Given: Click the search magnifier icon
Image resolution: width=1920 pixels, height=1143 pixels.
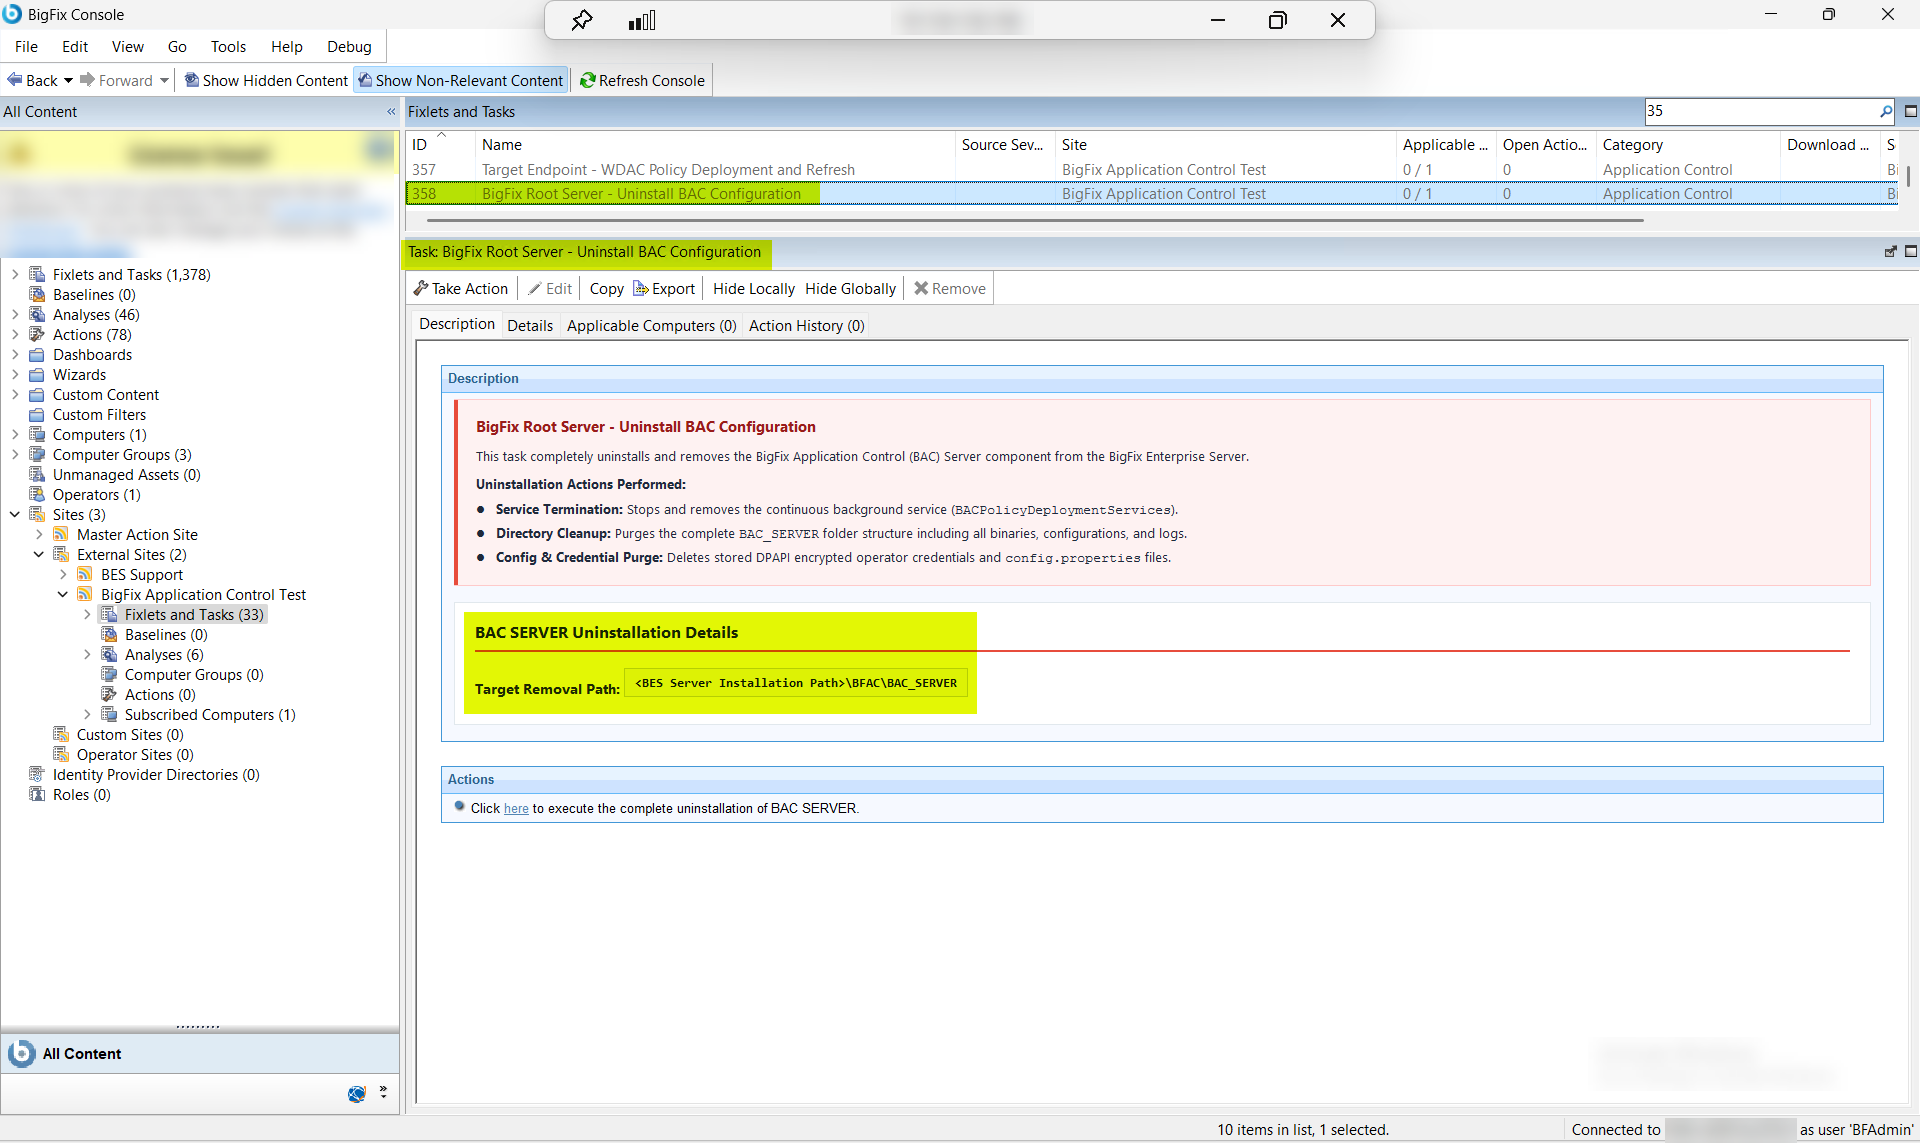Looking at the screenshot, I should (1886, 111).
